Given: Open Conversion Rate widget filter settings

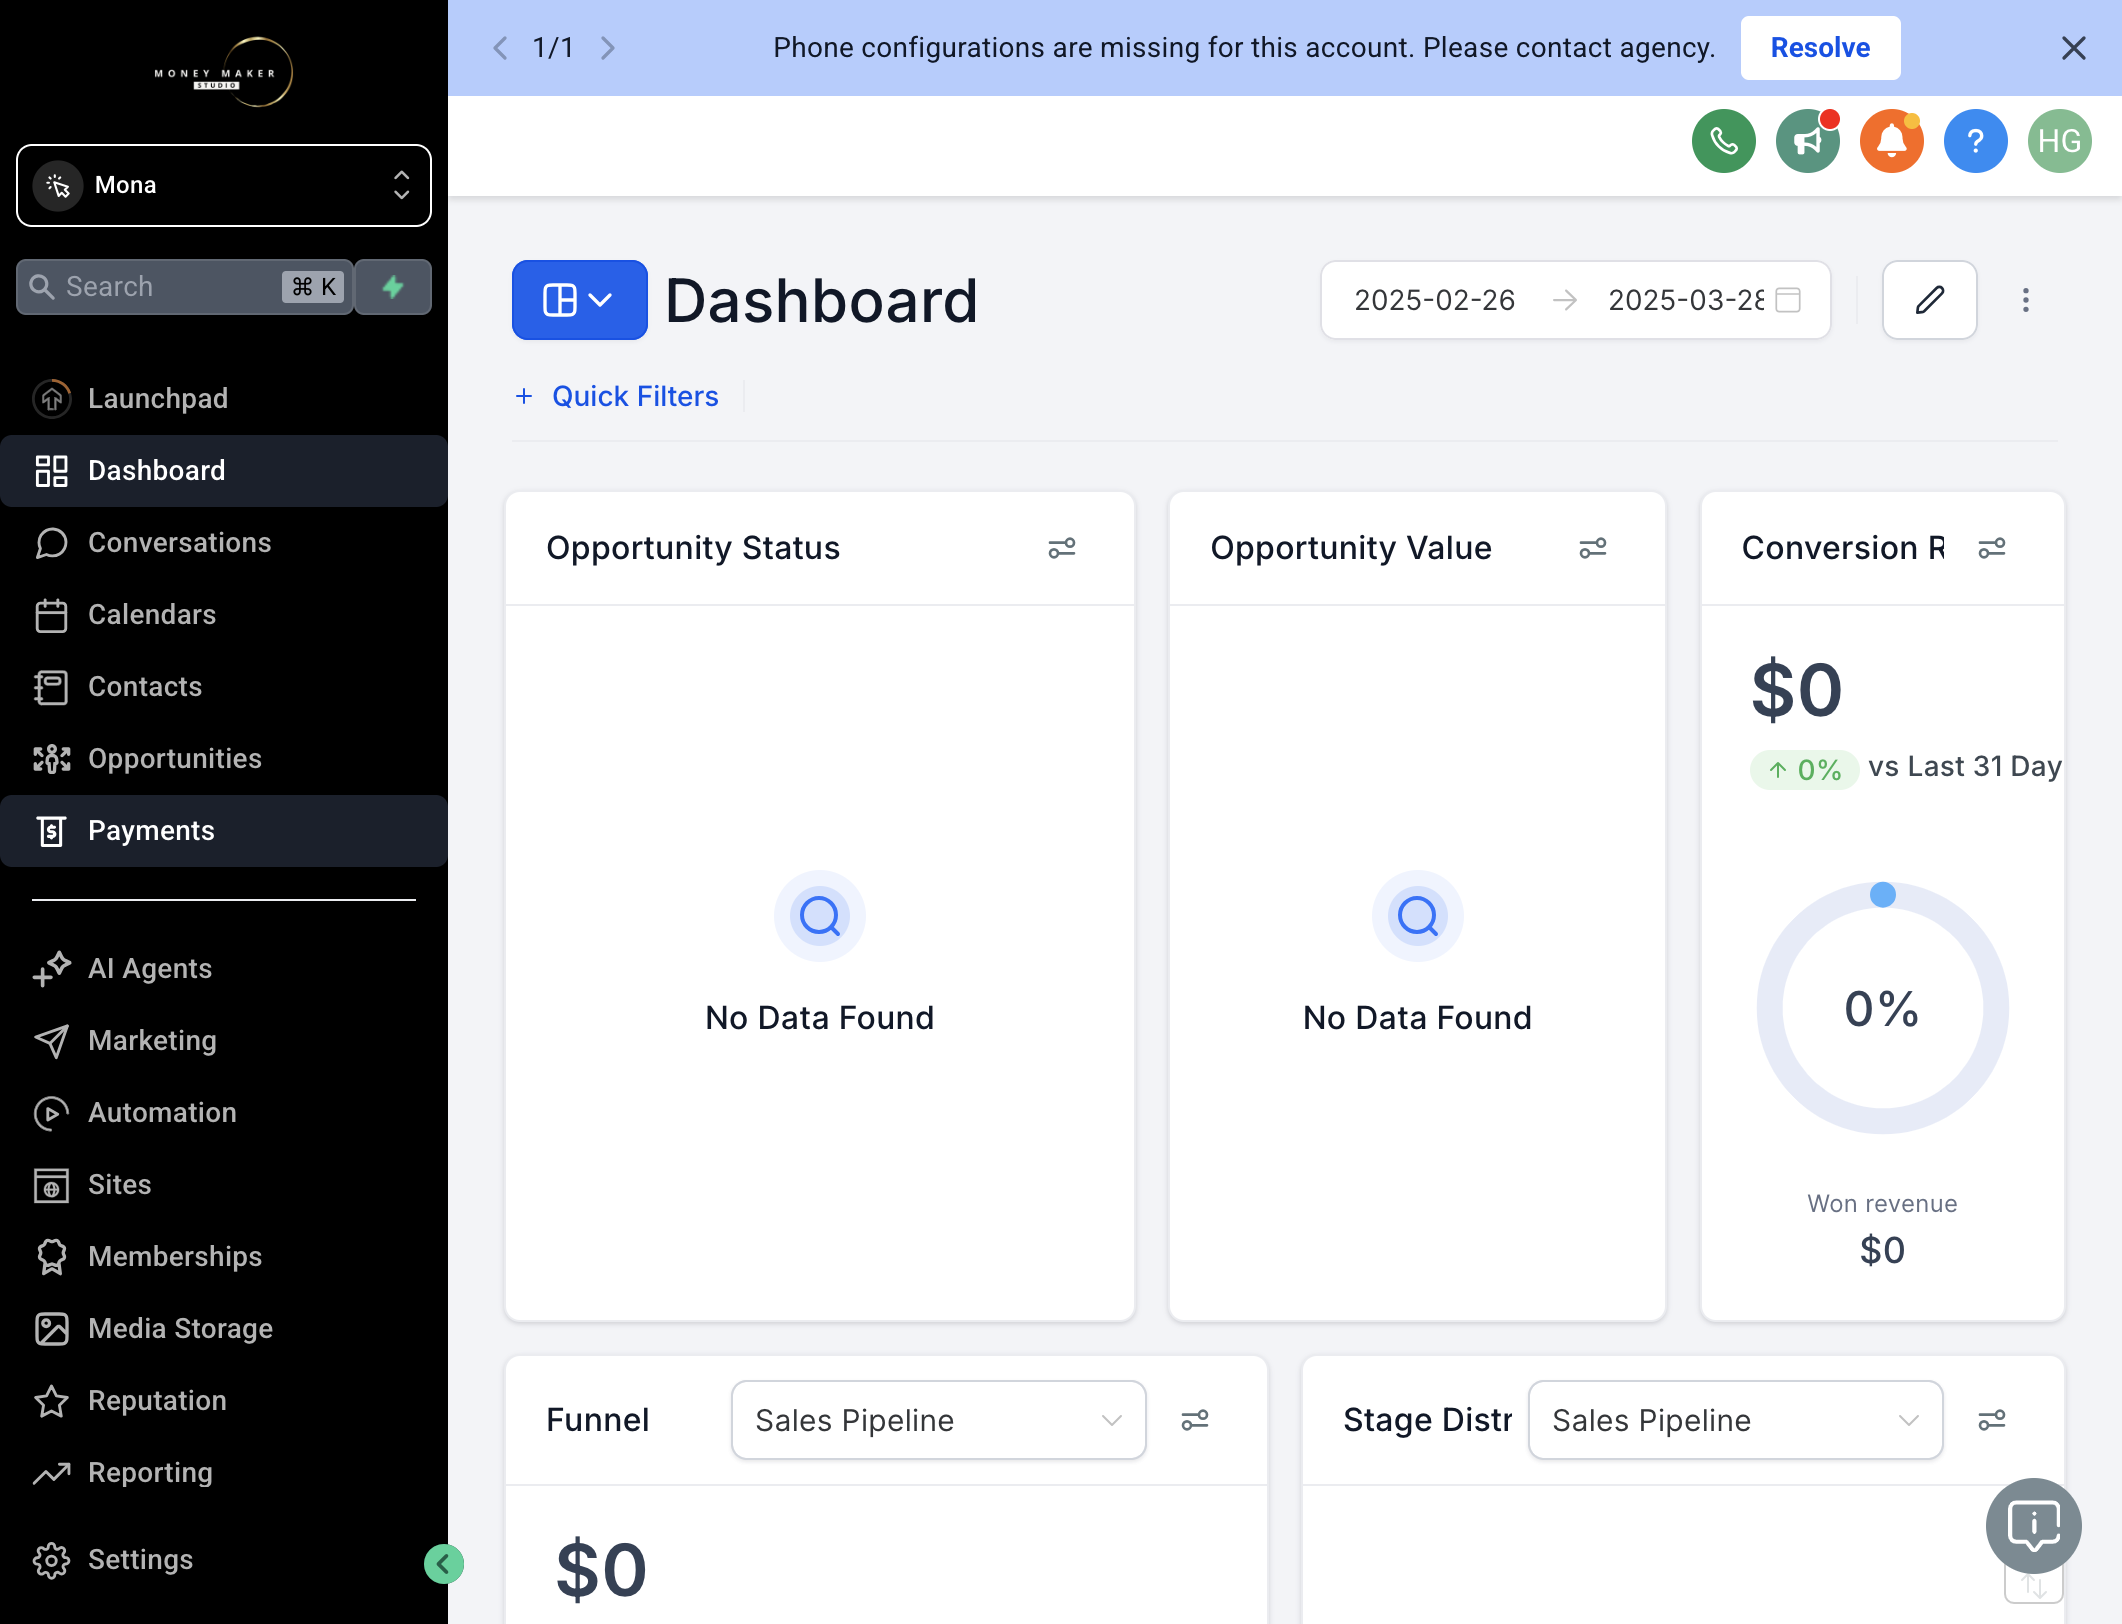Looking at the screenshot, I should click(1991, 548).
